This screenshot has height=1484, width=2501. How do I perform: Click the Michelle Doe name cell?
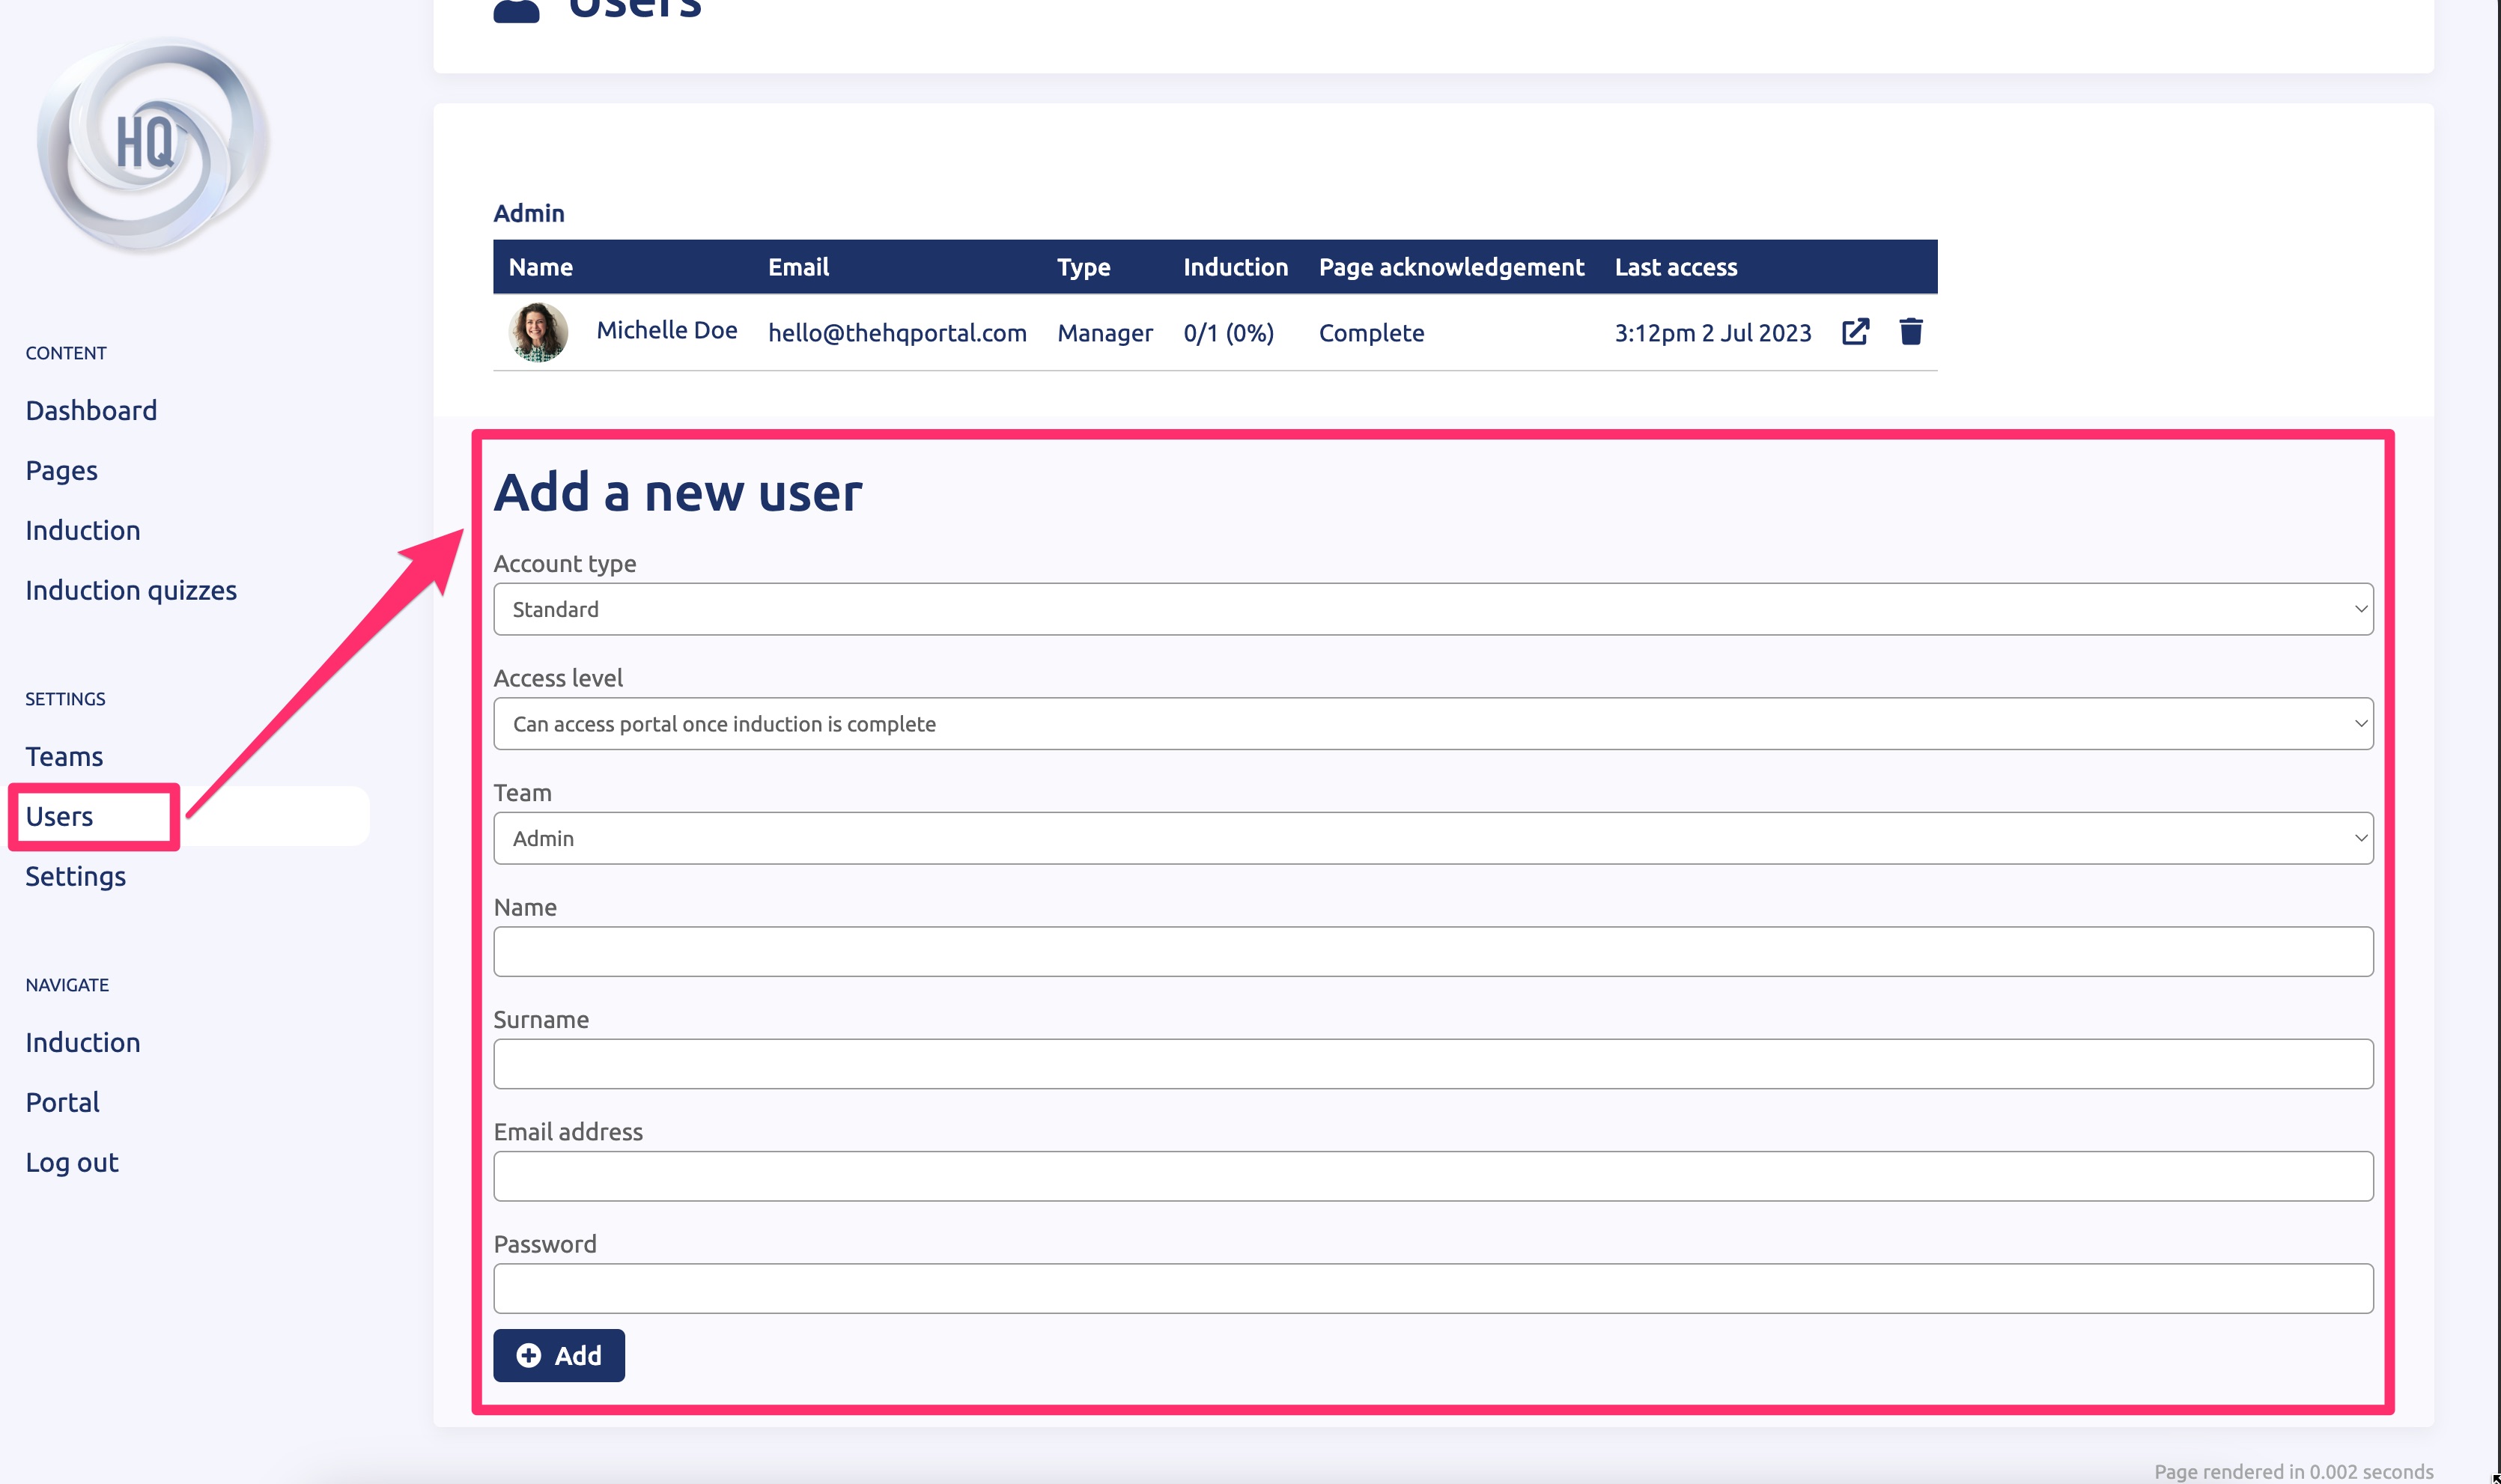(x=667, y=330)
